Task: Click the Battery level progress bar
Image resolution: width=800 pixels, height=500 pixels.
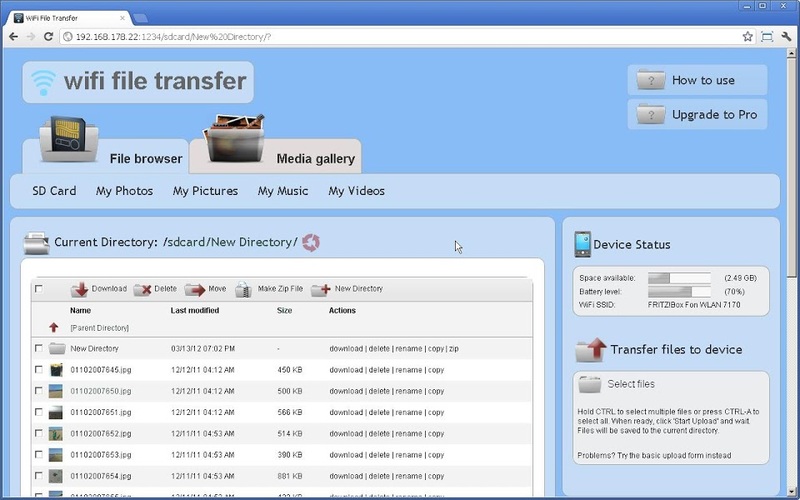Action: pyautogui.click(x=679, y=292)
